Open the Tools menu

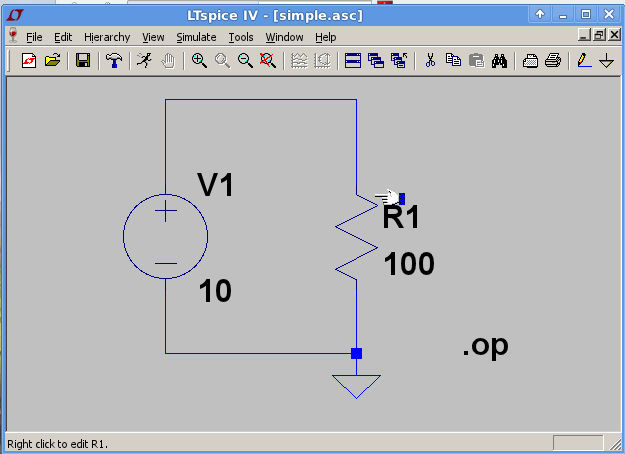(x=241, y=37)
